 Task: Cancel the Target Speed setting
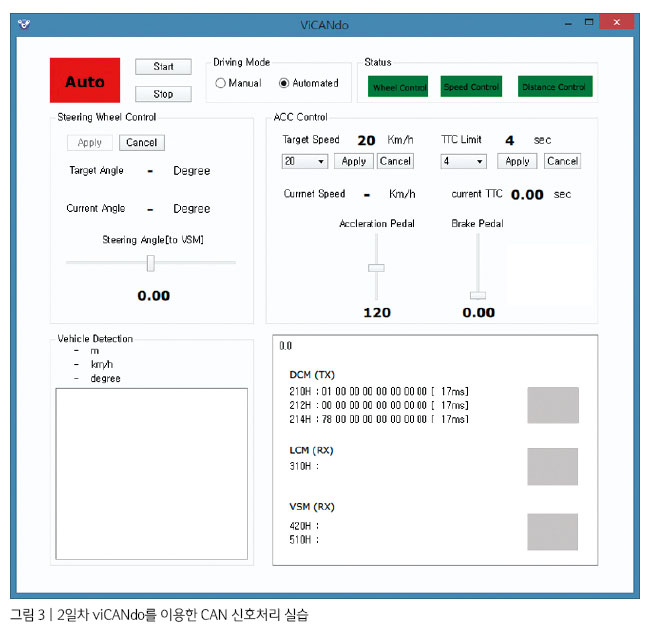click(x=395, y=161)
